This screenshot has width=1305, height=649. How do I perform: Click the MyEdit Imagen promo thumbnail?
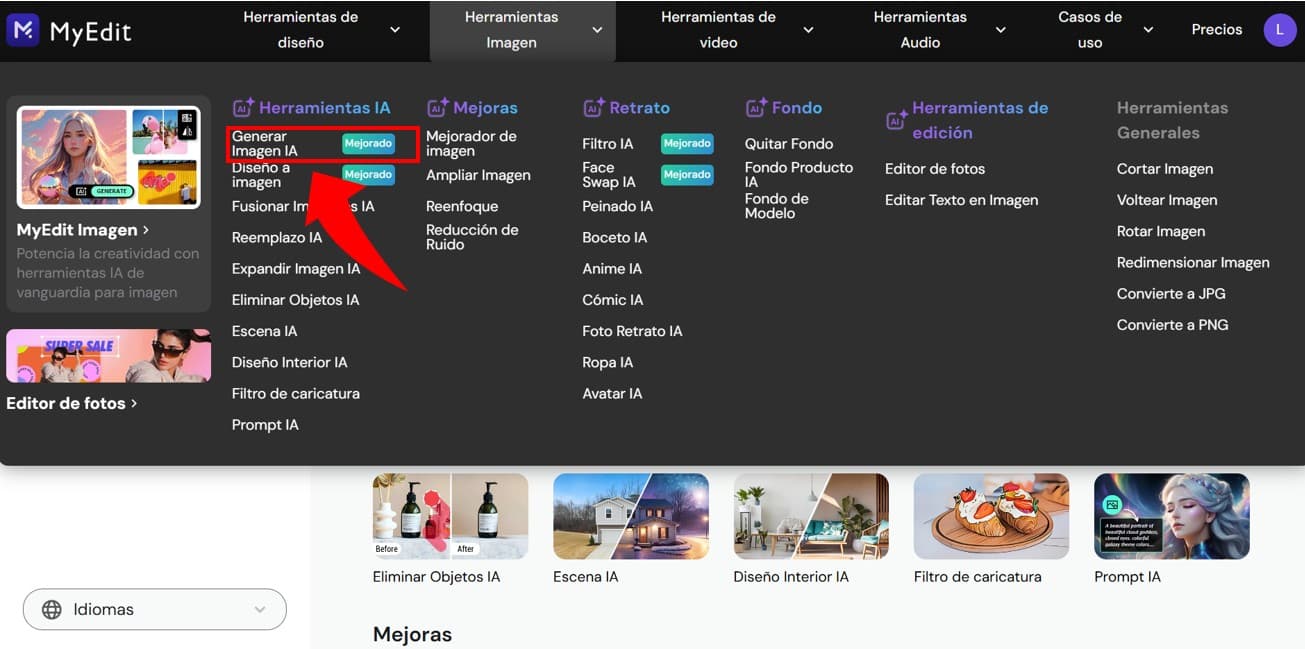(x=109, y=156)
